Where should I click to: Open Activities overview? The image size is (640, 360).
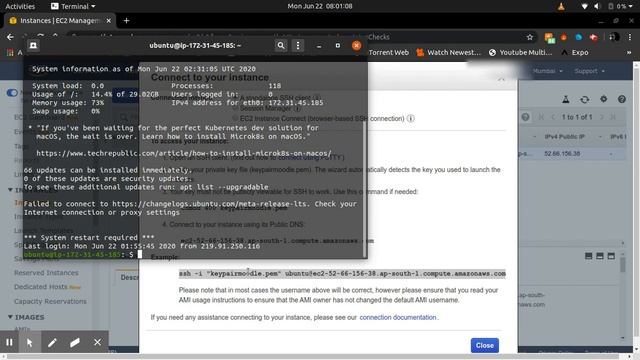tap(20, 6)
